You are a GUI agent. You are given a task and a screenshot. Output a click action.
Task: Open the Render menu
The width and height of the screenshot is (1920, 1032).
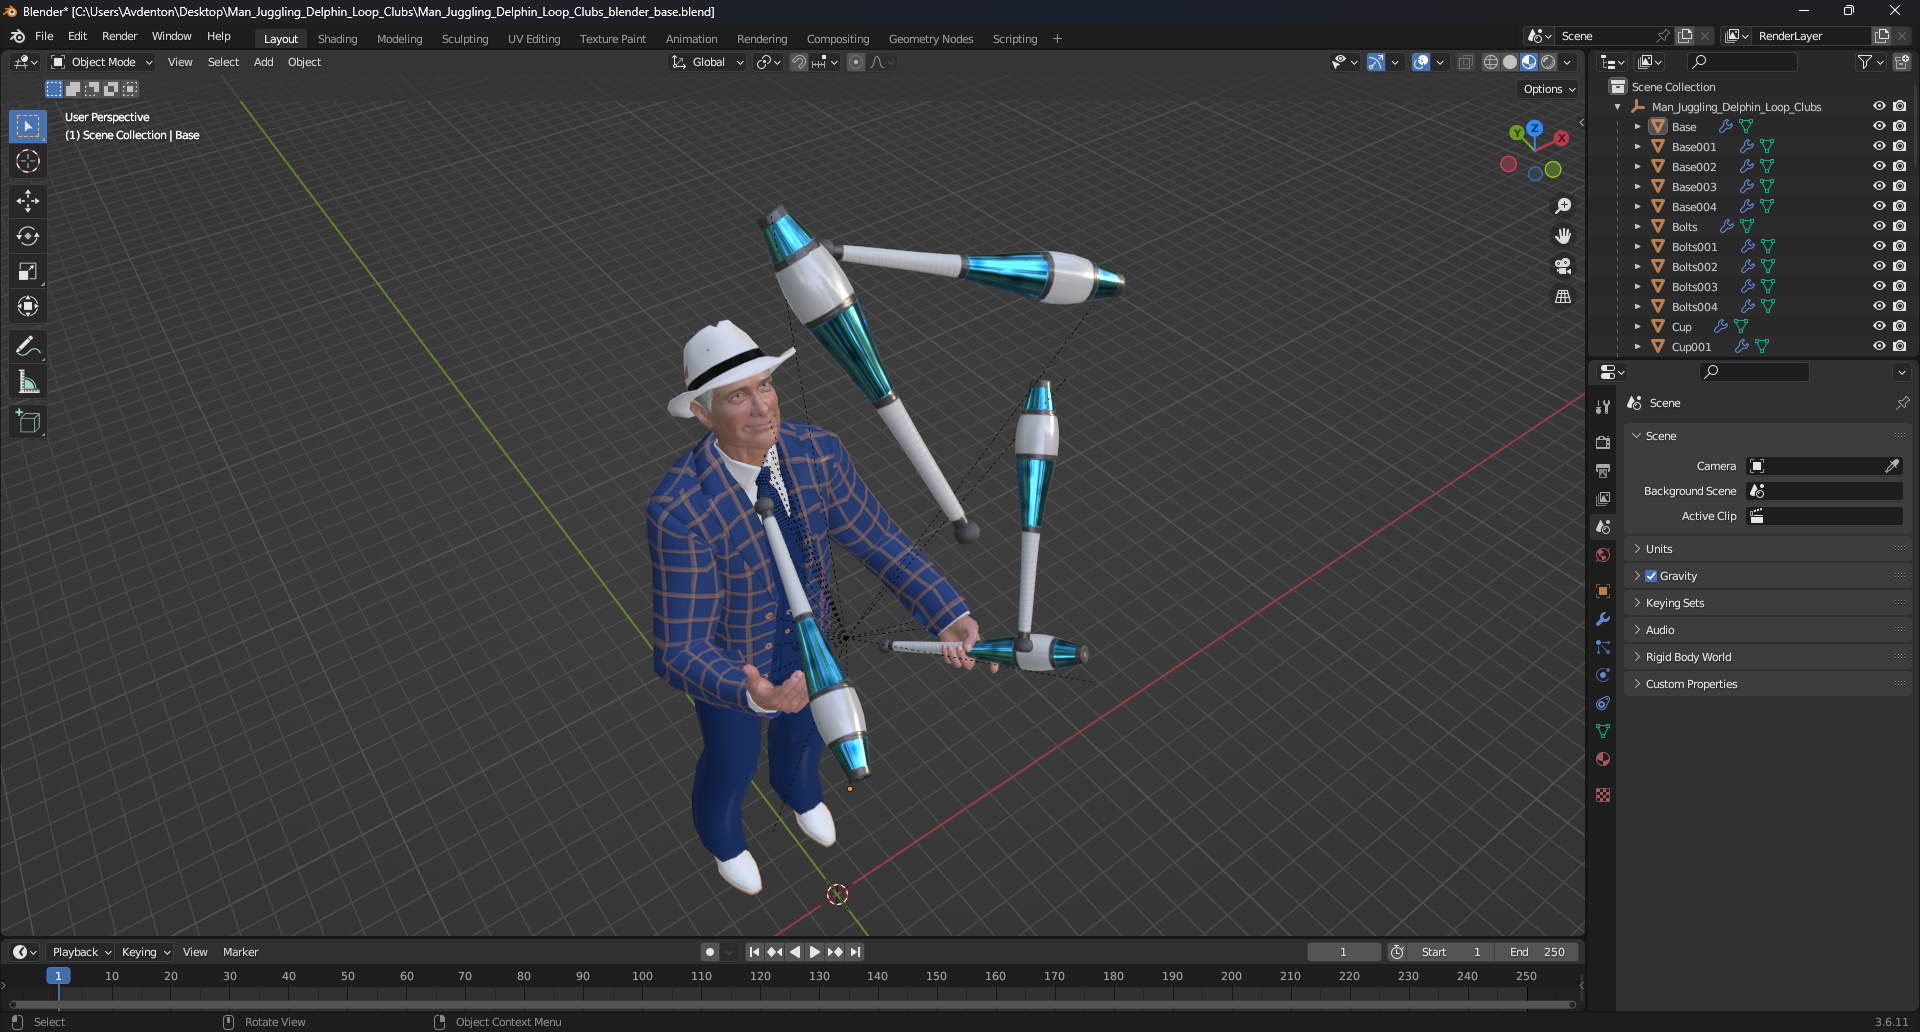[119, 36]
